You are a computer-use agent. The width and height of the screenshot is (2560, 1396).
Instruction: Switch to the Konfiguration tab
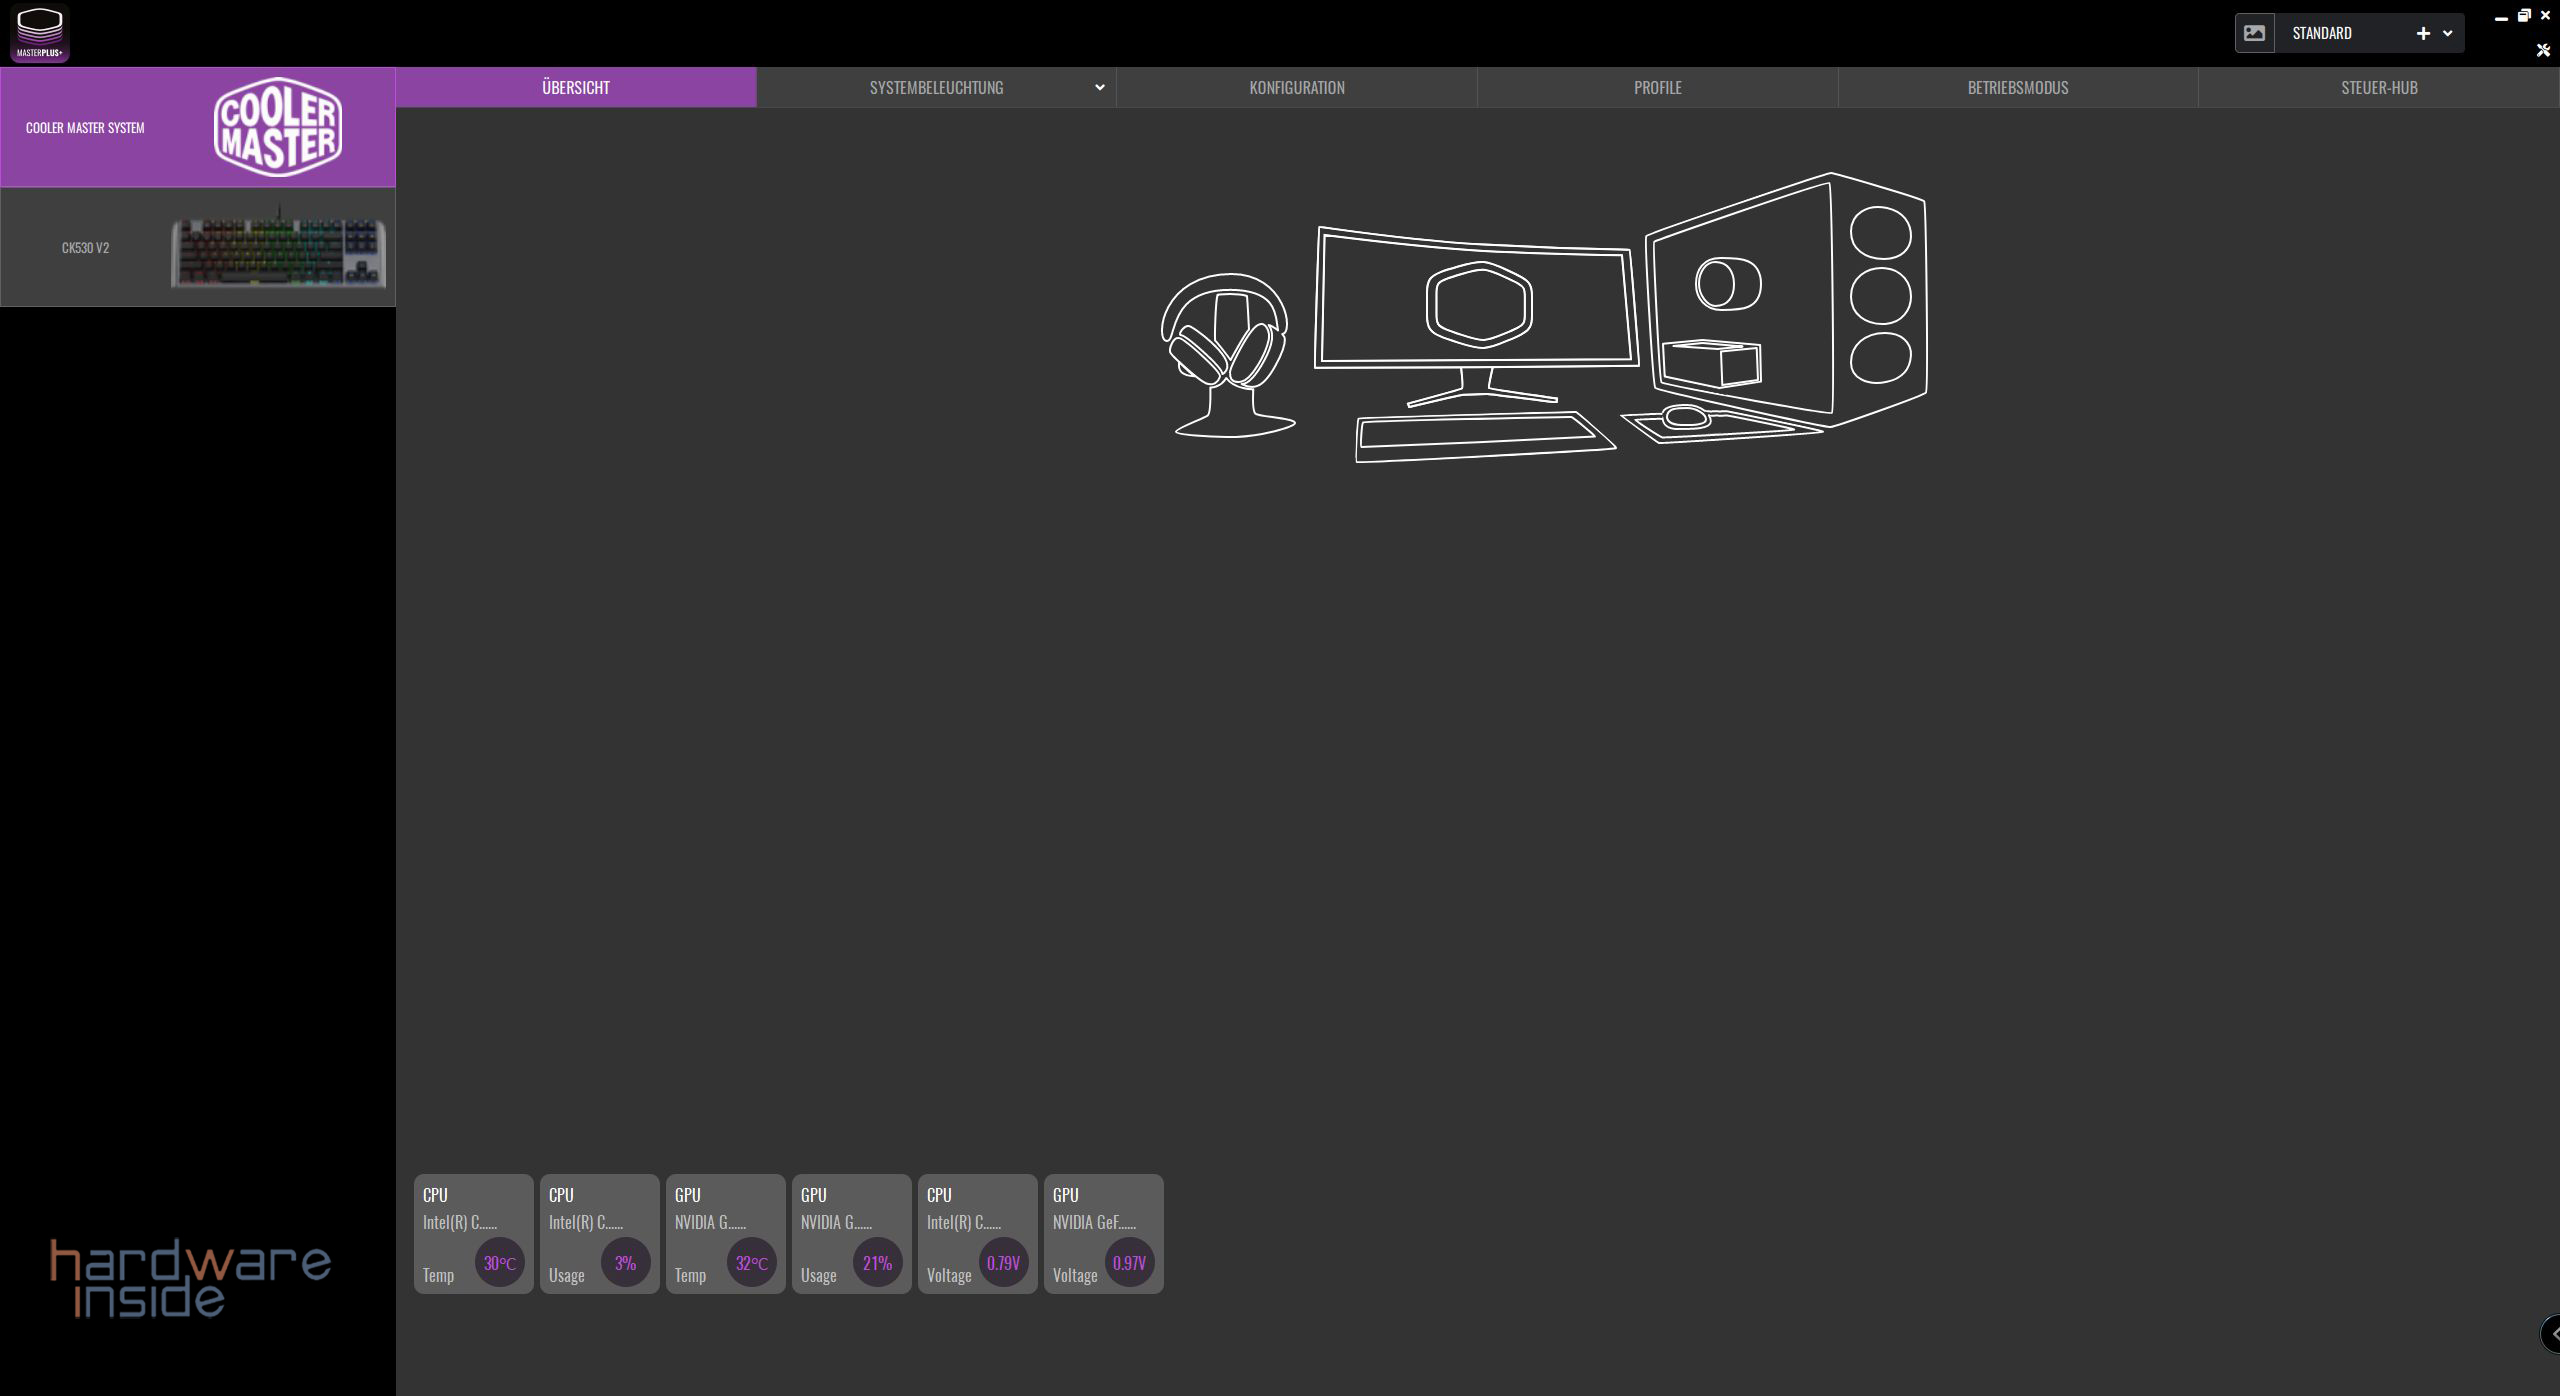(1296, 87)
